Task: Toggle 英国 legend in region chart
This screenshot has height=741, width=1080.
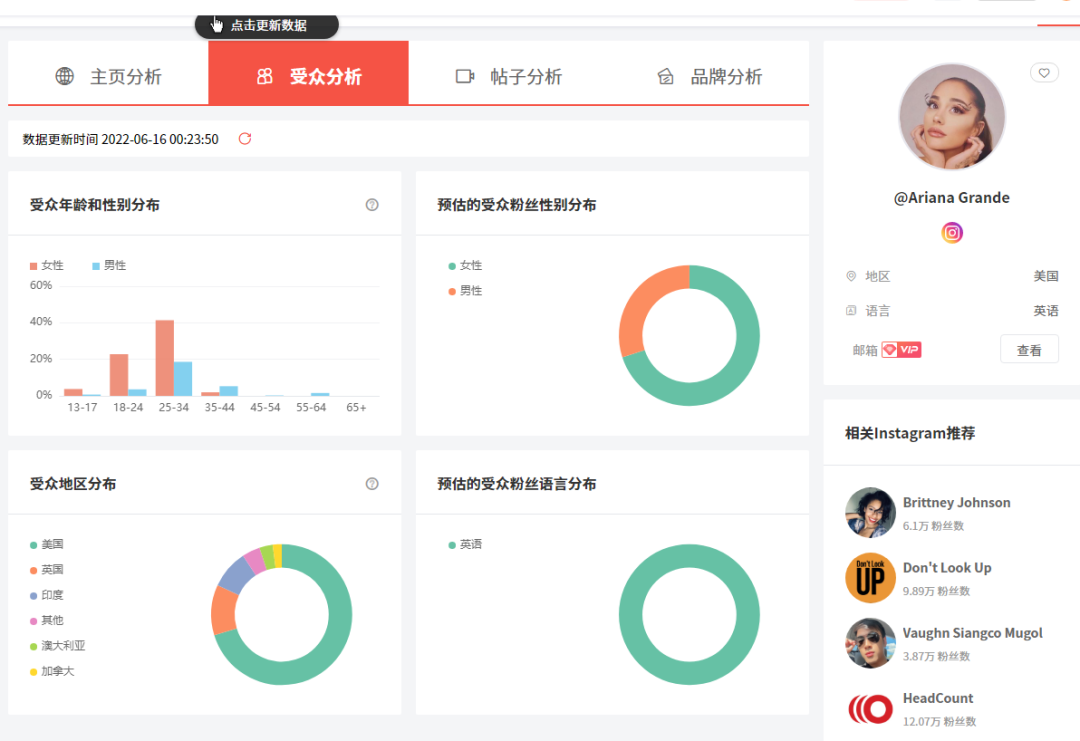Action: coord(47,570)
